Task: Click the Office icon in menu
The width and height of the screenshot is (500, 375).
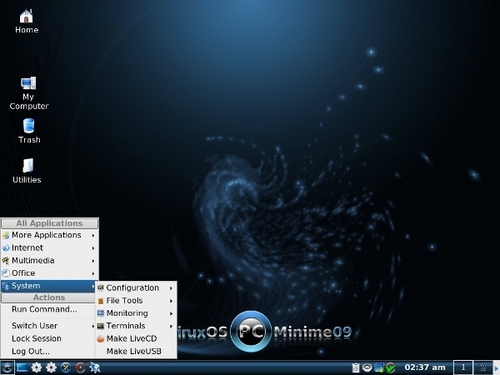Action: tap(6, 273)
